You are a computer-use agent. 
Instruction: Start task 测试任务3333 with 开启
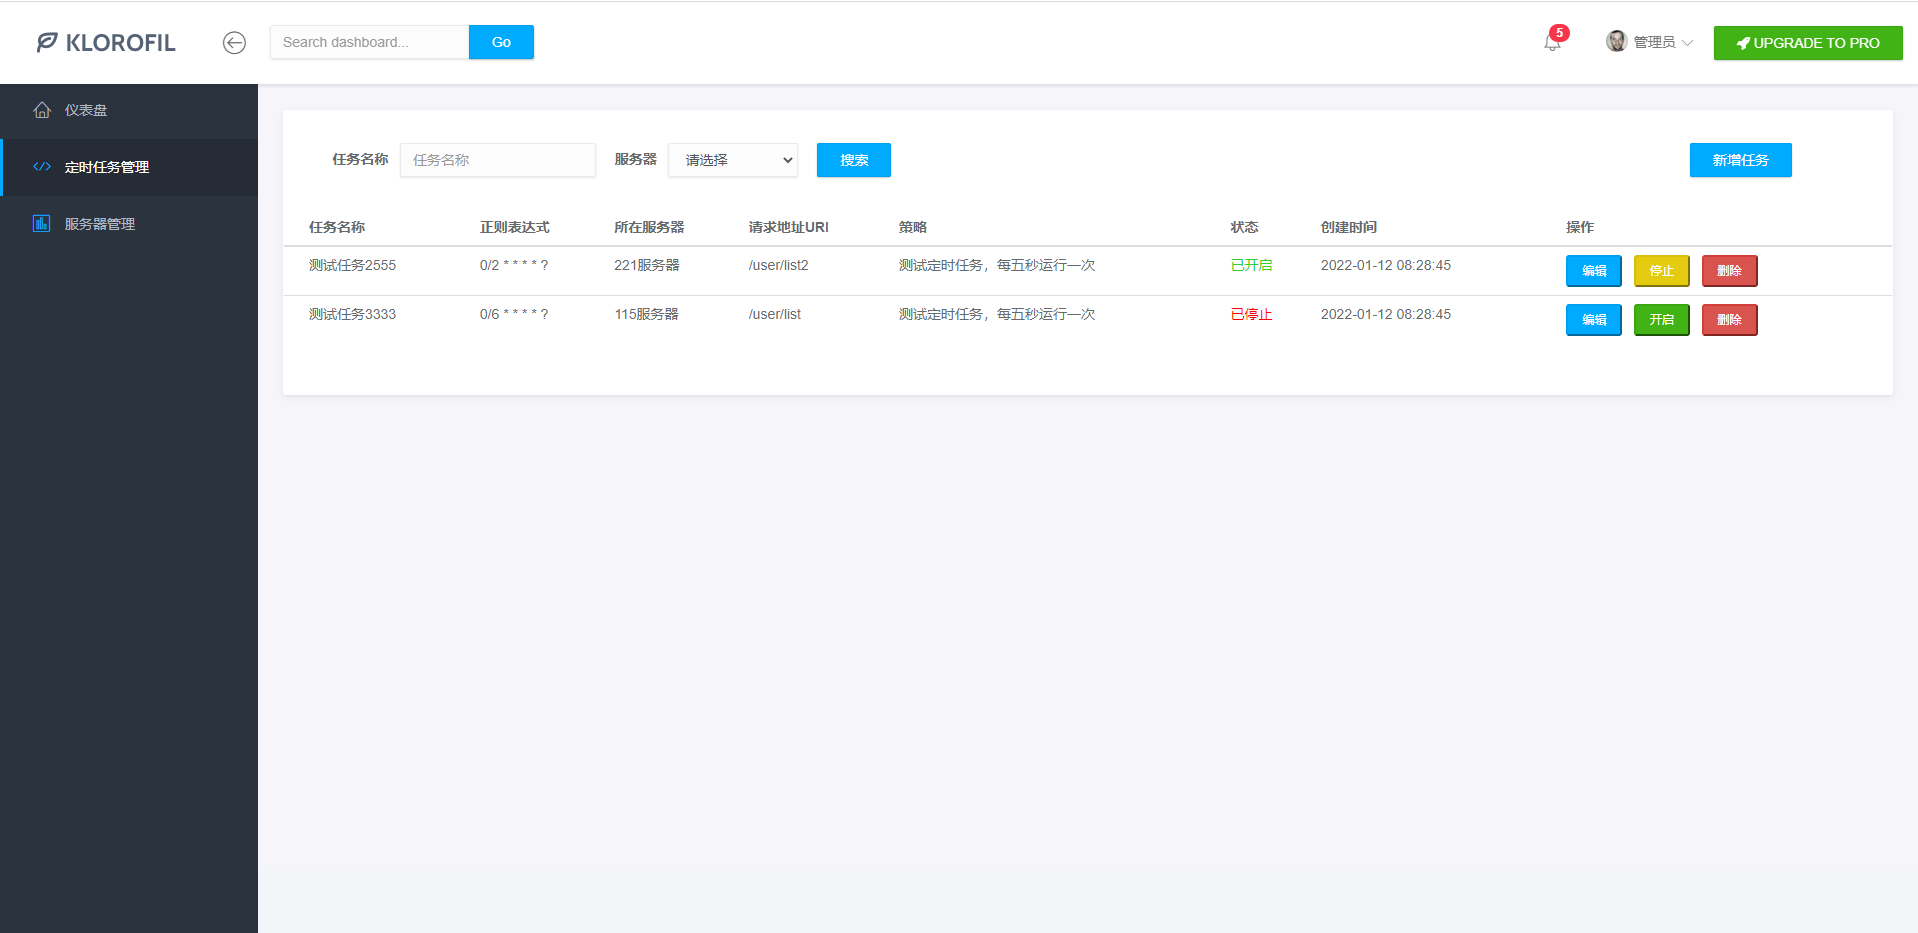(x=1661, y=320)
